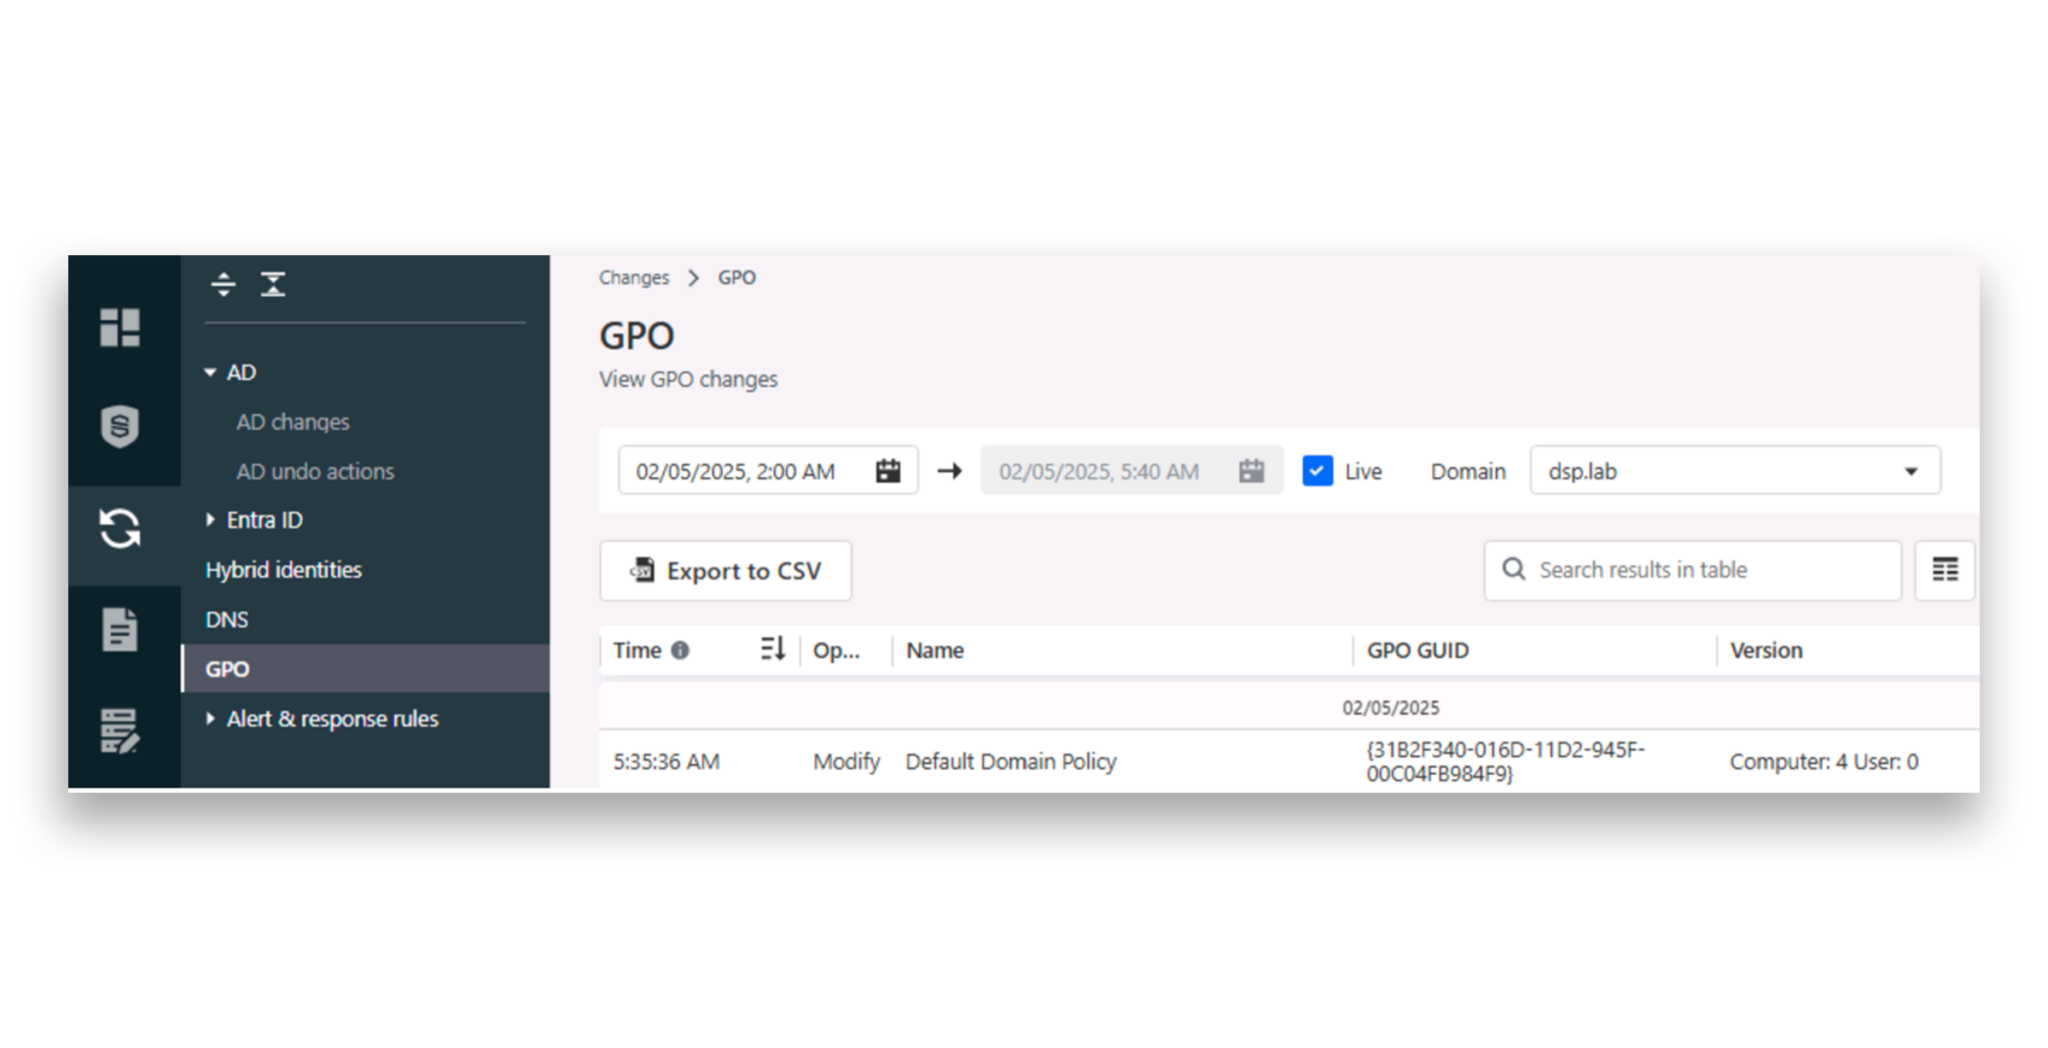The image size is (2048, 1048).
Task: Open the column settings icon beside search
Action: 1944,570
